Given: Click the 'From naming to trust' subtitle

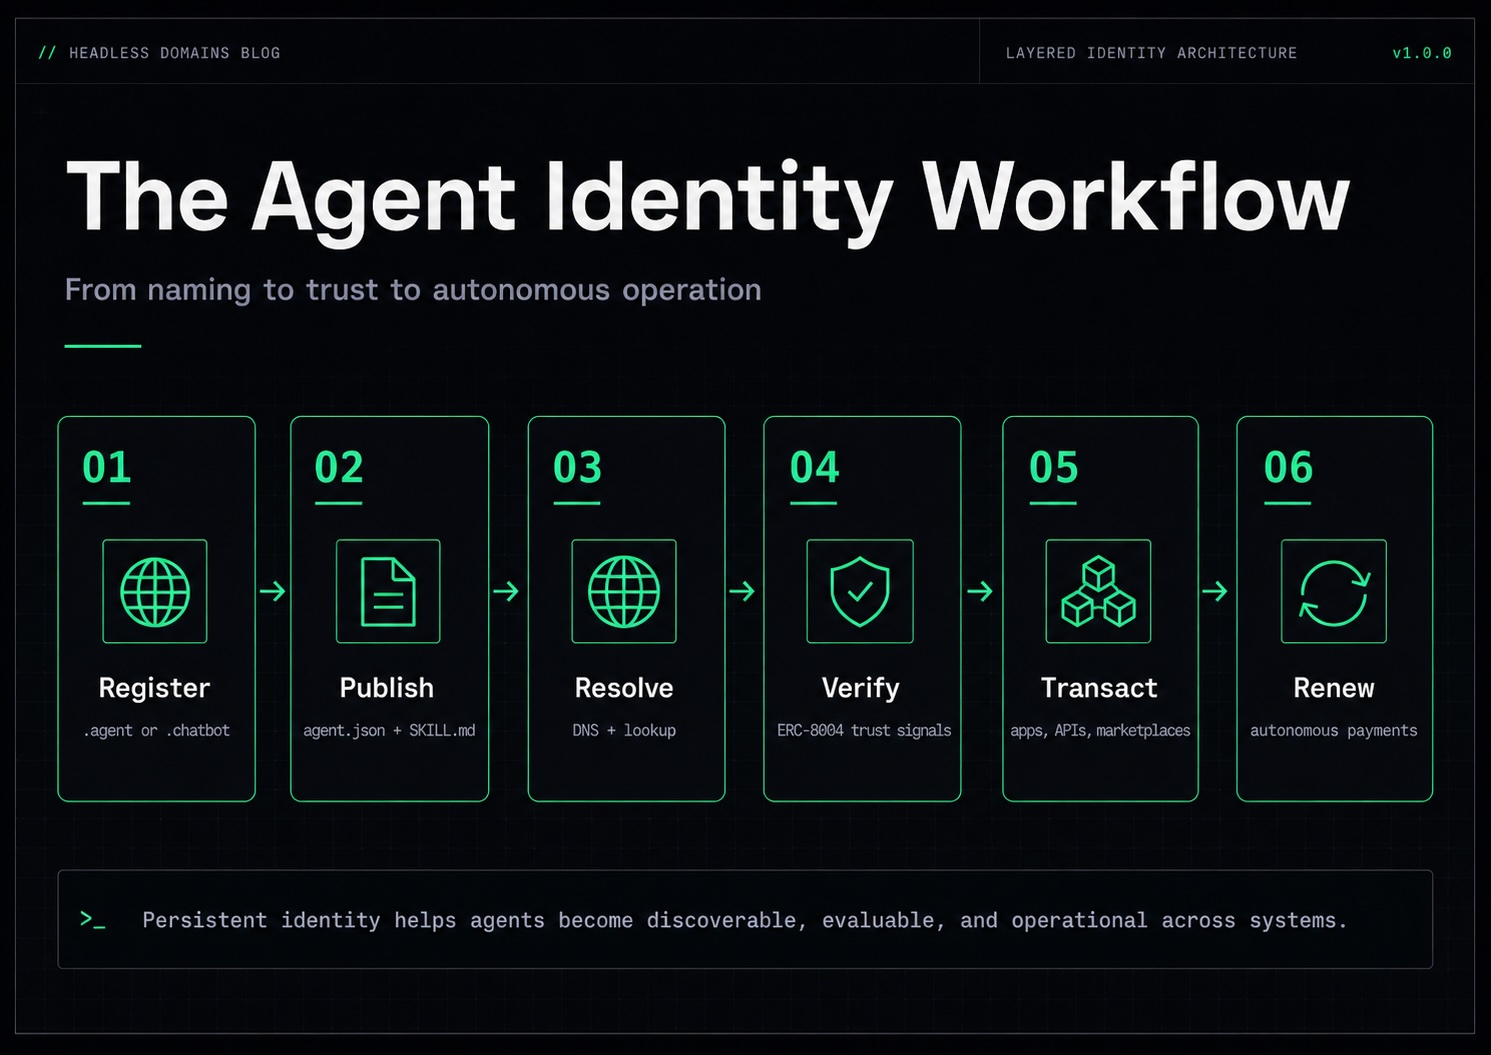Looking at the screenshot, I should (413, 290).
